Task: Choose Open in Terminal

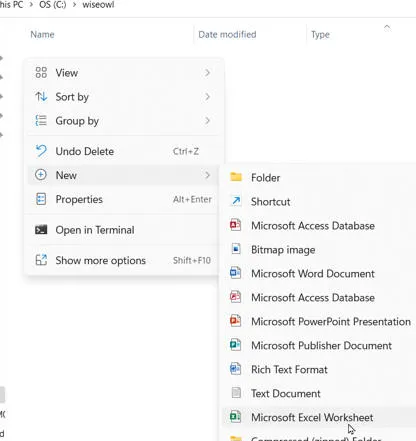Action: 123,230
